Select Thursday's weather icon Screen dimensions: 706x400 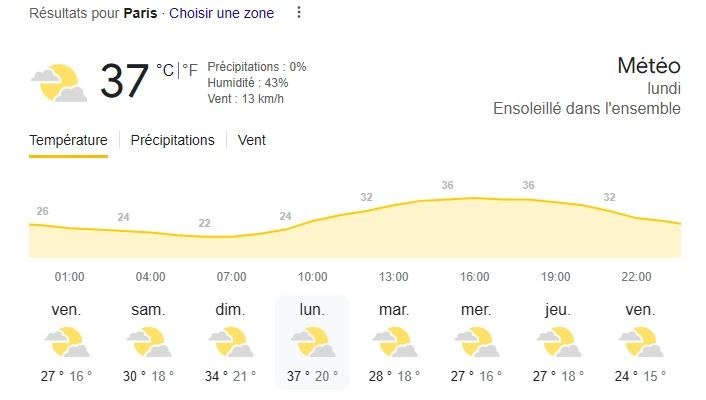click(559, 342)
